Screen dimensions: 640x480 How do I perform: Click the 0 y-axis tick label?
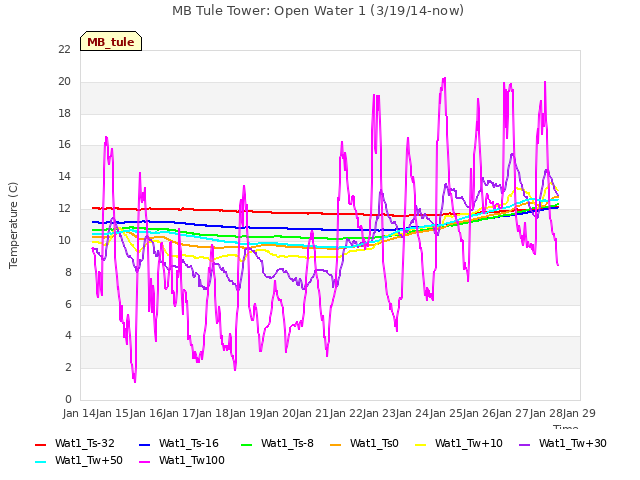68,399
